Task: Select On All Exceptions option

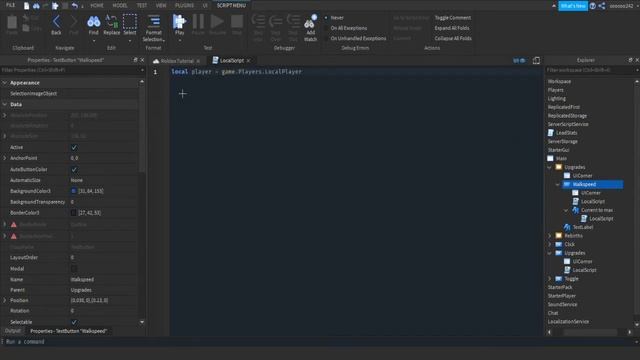Action: pyautogui.click(x=346, y=28)
